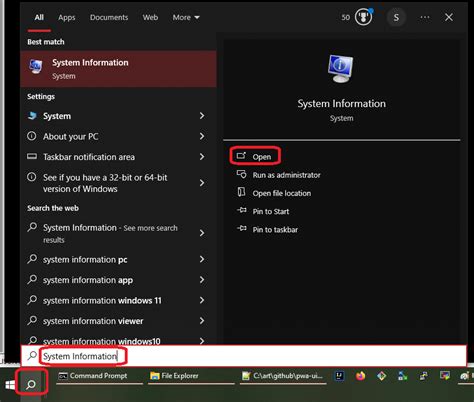The height and width of the screenshot is (402, 474).
Task: Expand the arrow for system information windows 11
Action: point(202,300)
